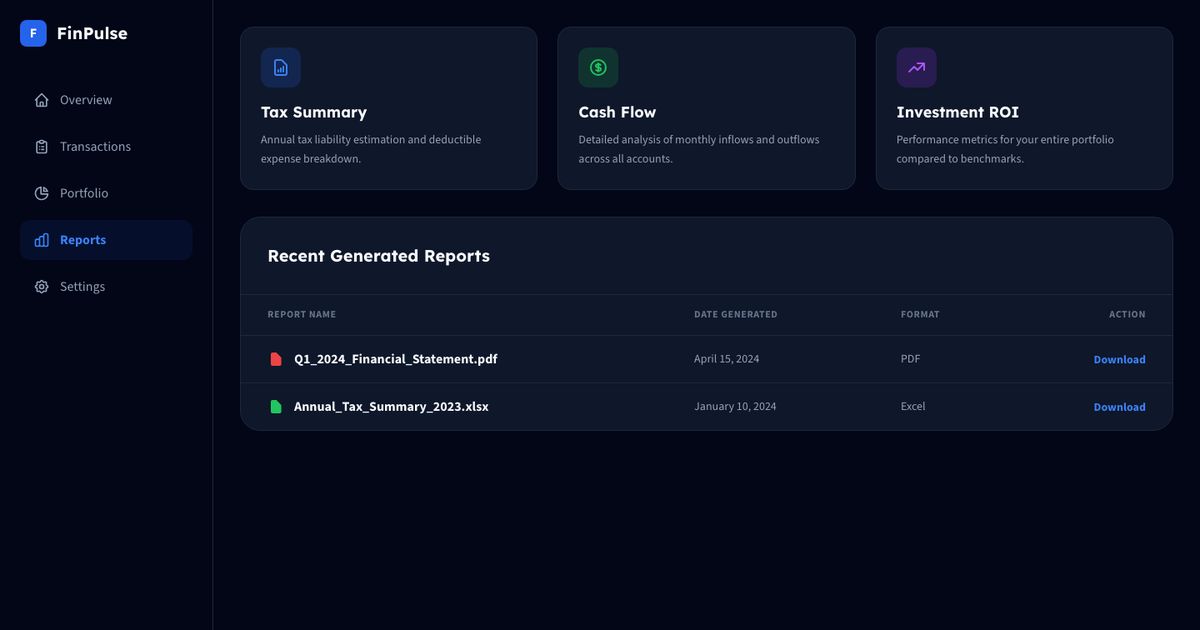Click the Portfolio pie chart icon
Viewport: 1200px width, 630px height.
pos(41,193)
